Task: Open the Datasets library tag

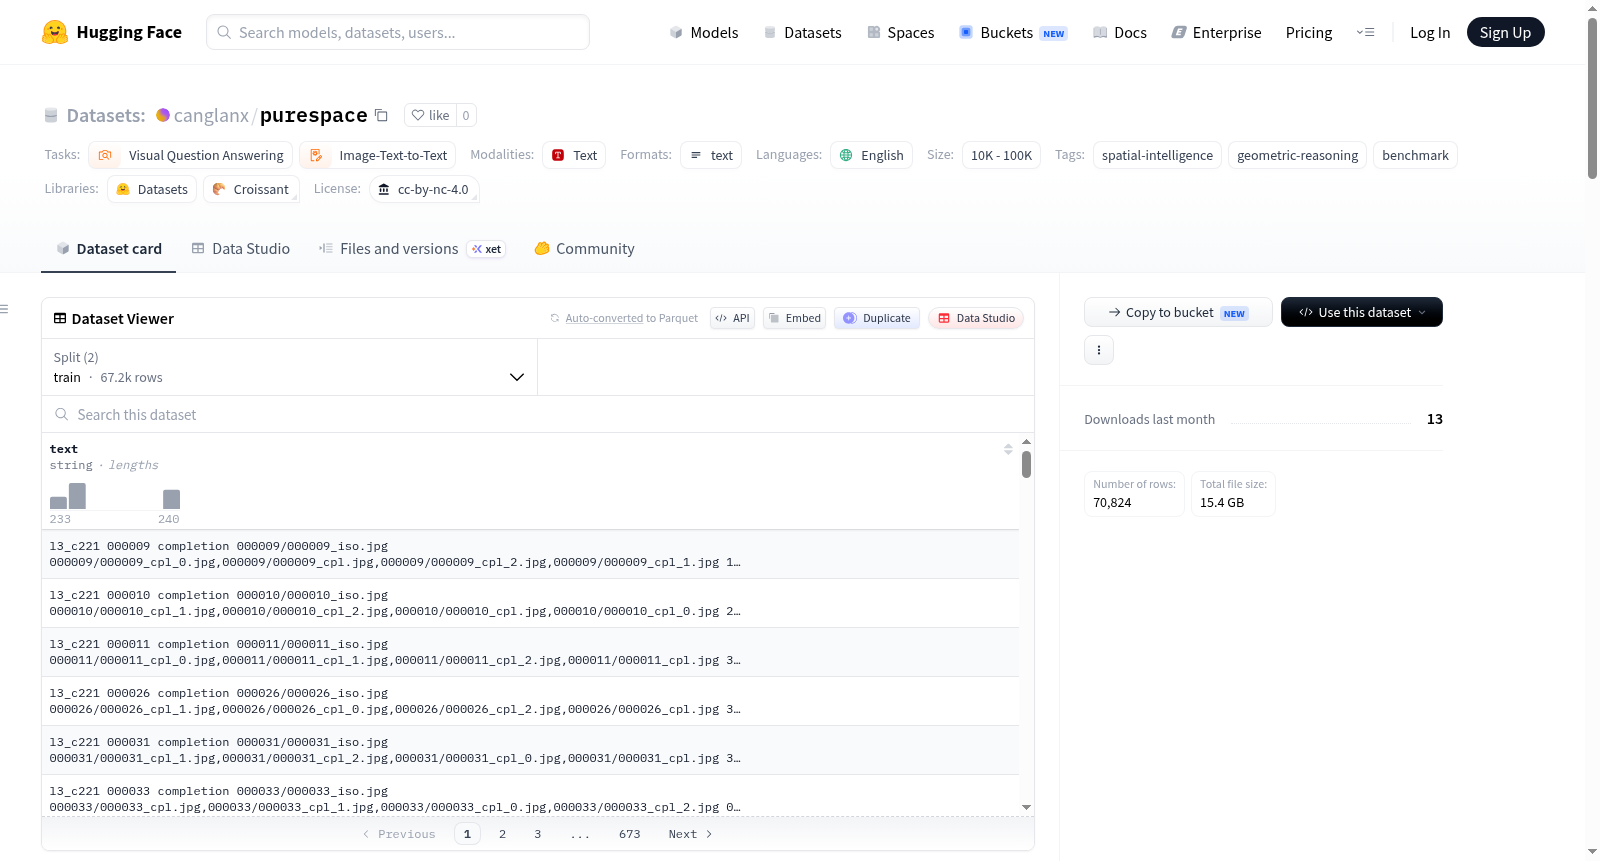Action: pos(152,189)
